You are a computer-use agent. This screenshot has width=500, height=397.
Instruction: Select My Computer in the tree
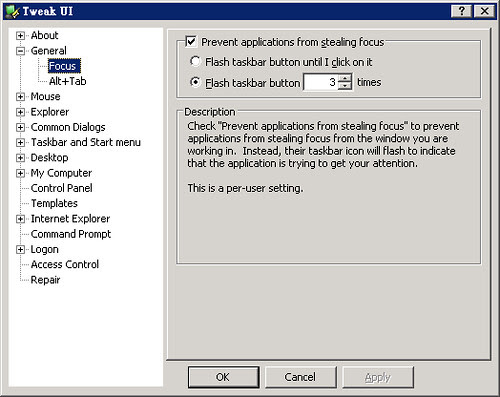click(61, 173)
